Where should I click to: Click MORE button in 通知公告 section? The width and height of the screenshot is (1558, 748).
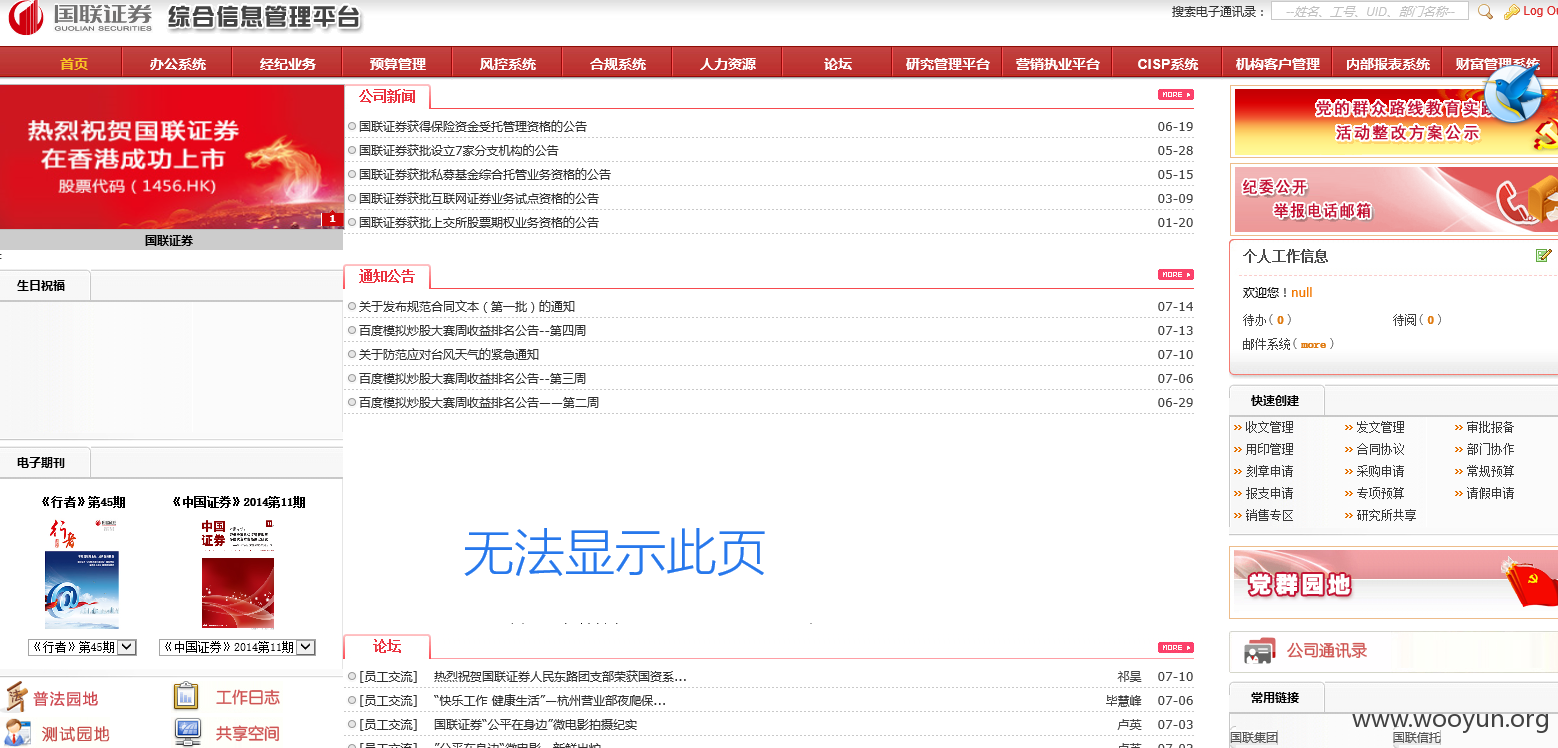(x=1176, y=275)
